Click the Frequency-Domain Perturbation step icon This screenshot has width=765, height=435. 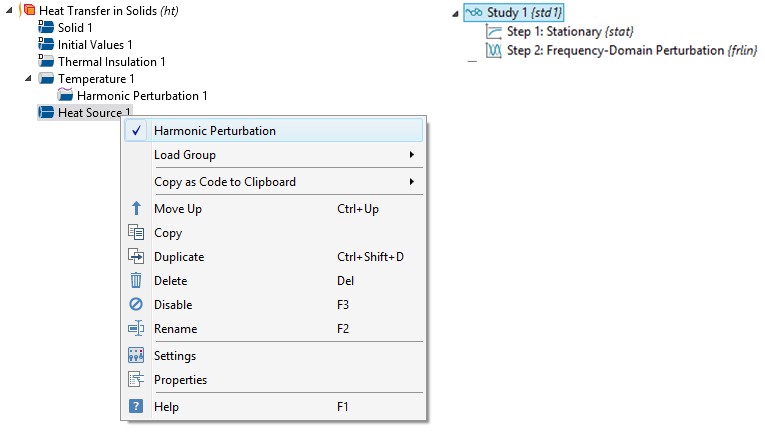click(494, 50)
